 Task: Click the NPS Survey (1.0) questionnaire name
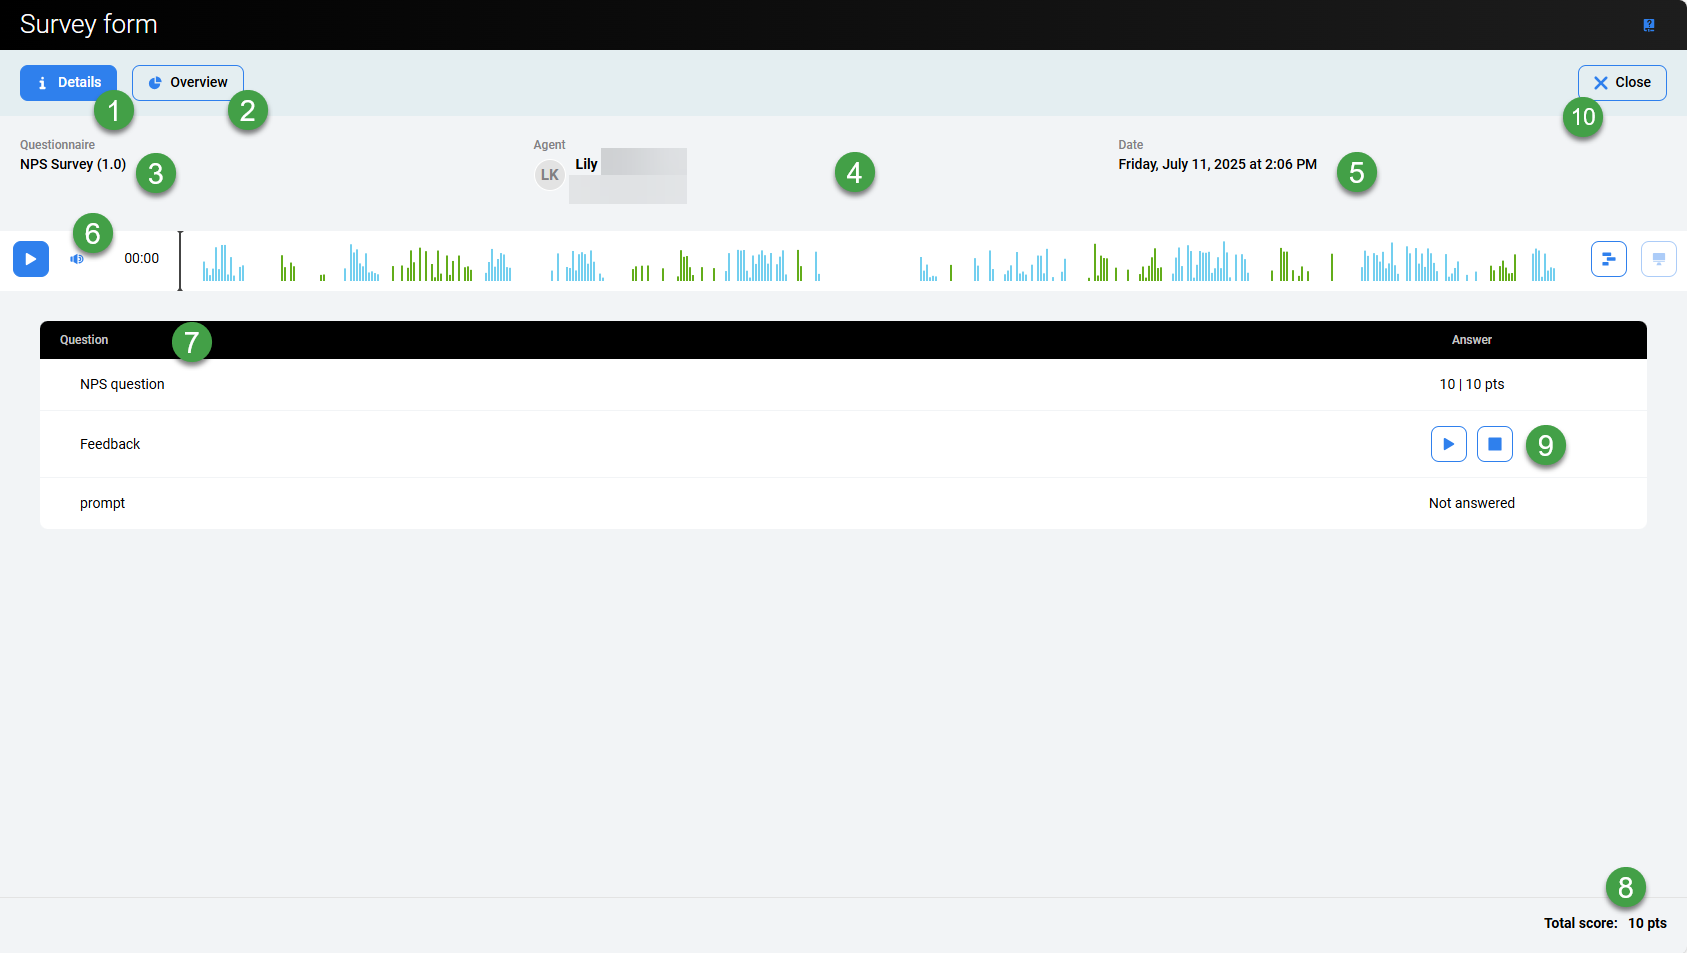73,164
